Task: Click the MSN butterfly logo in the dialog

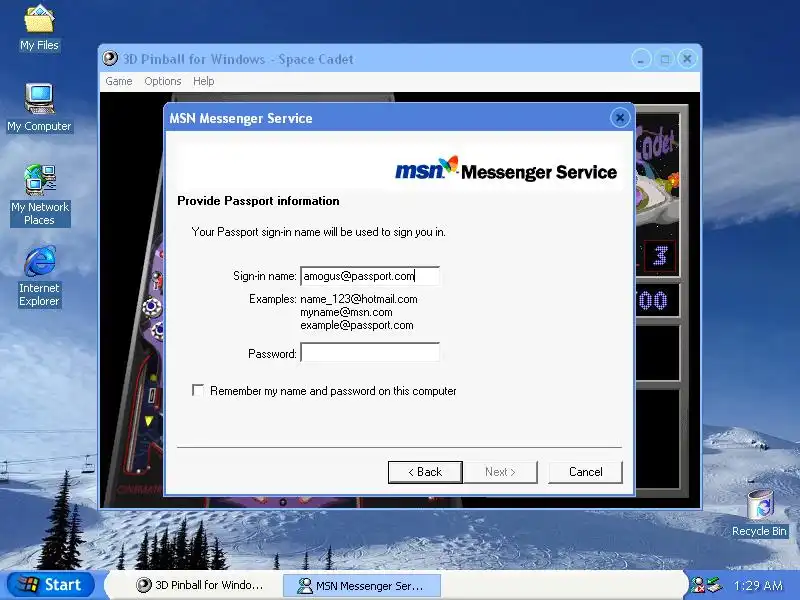Action: coord(449,165)
